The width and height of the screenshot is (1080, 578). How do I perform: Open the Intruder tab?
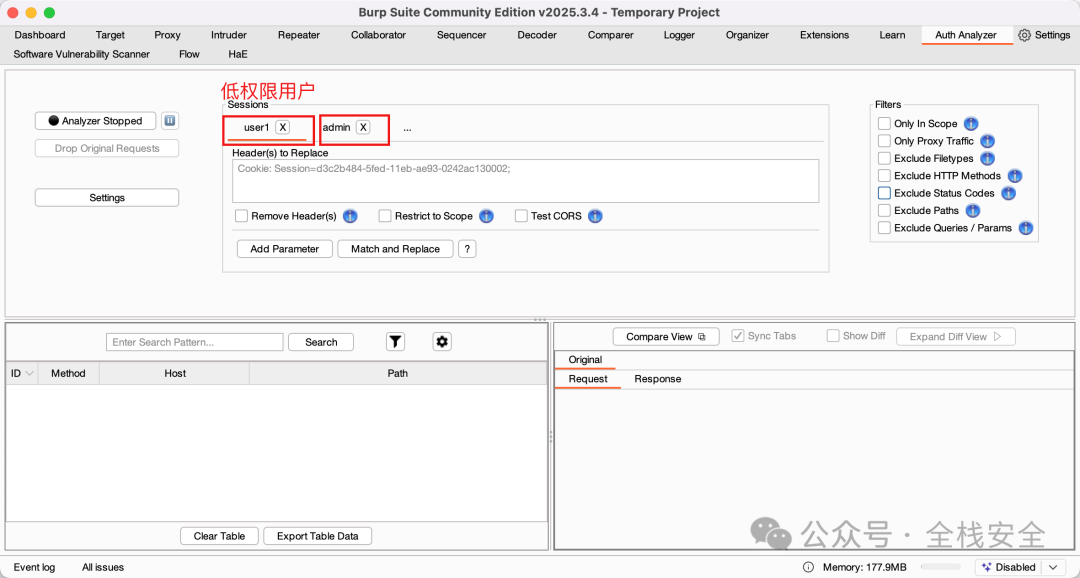pos(229,35)
